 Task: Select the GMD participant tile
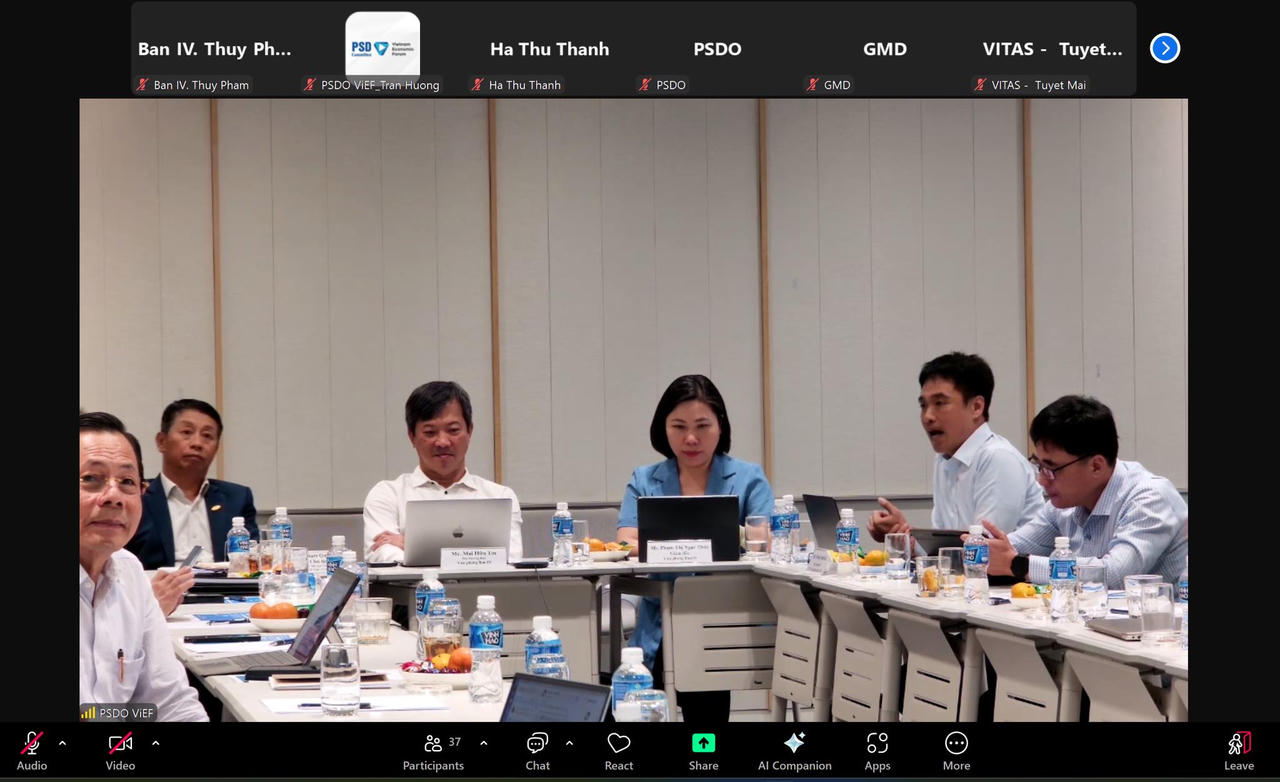[x=884, y=48]
